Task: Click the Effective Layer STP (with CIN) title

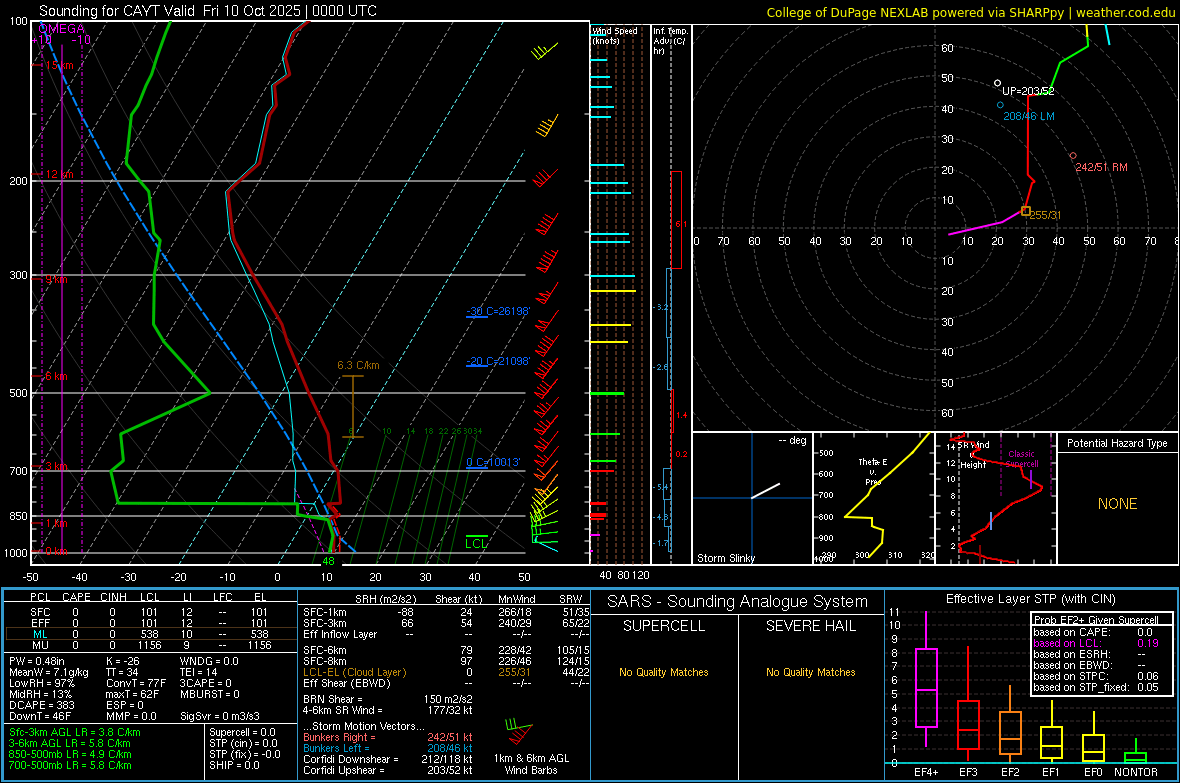Action: tap(1030, 599)
